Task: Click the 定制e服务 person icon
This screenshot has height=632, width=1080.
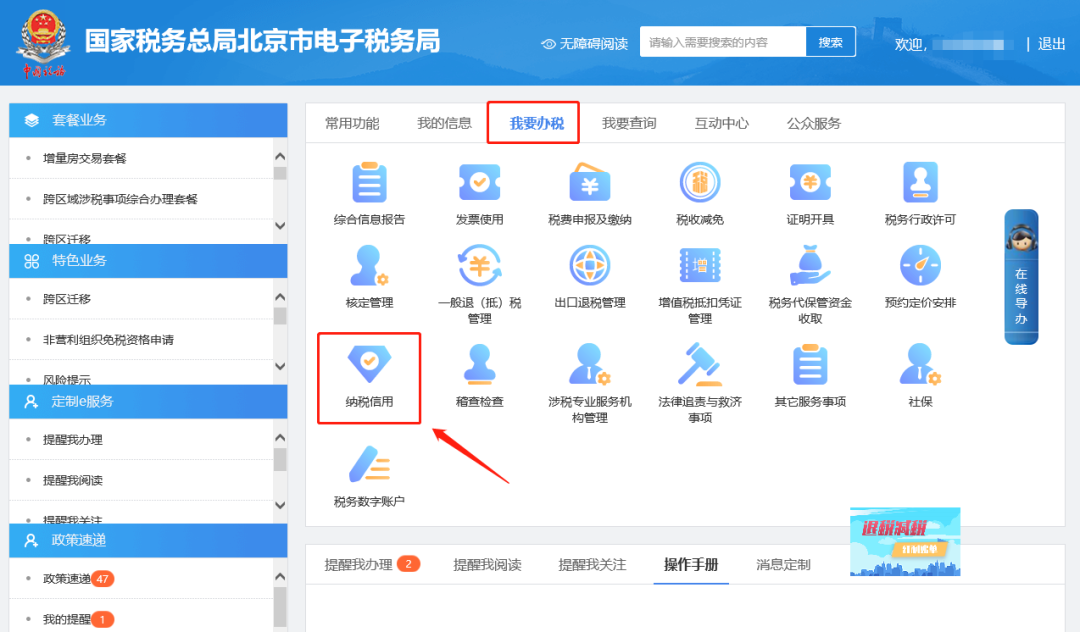Action: [x=31, y=402]
